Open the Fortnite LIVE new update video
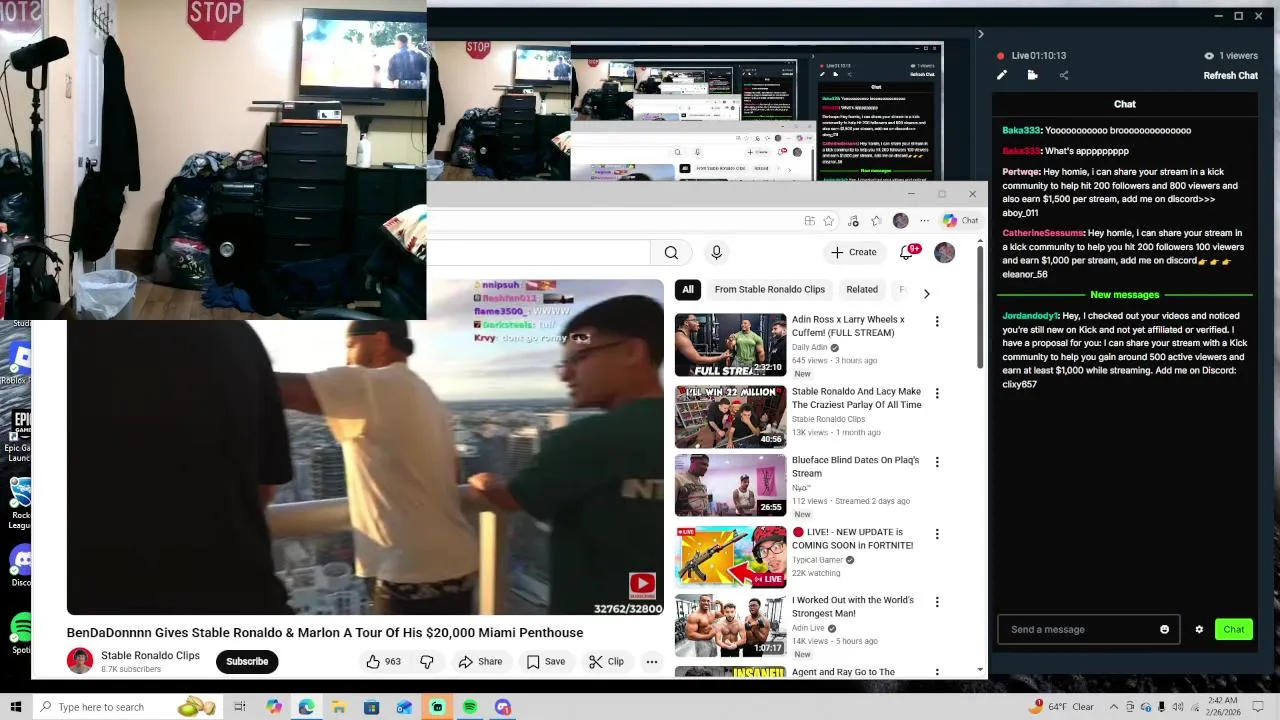This screenshot has height=720, width=1280. [x=852, y=538]
